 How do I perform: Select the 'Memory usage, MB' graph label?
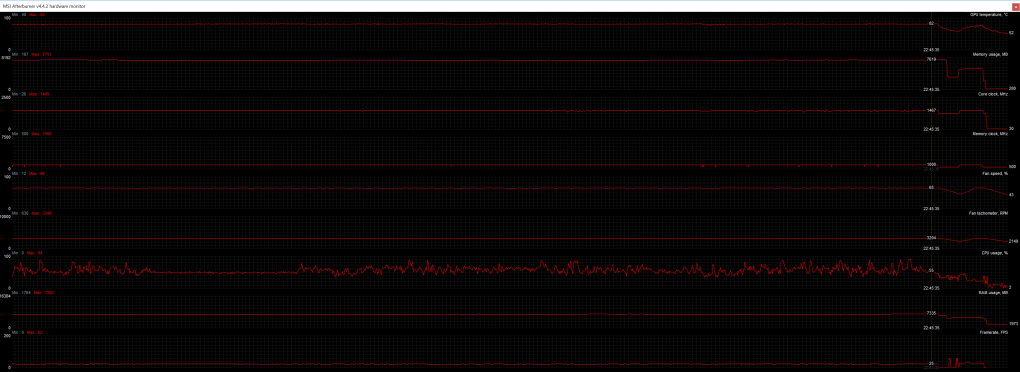[991, 54]
